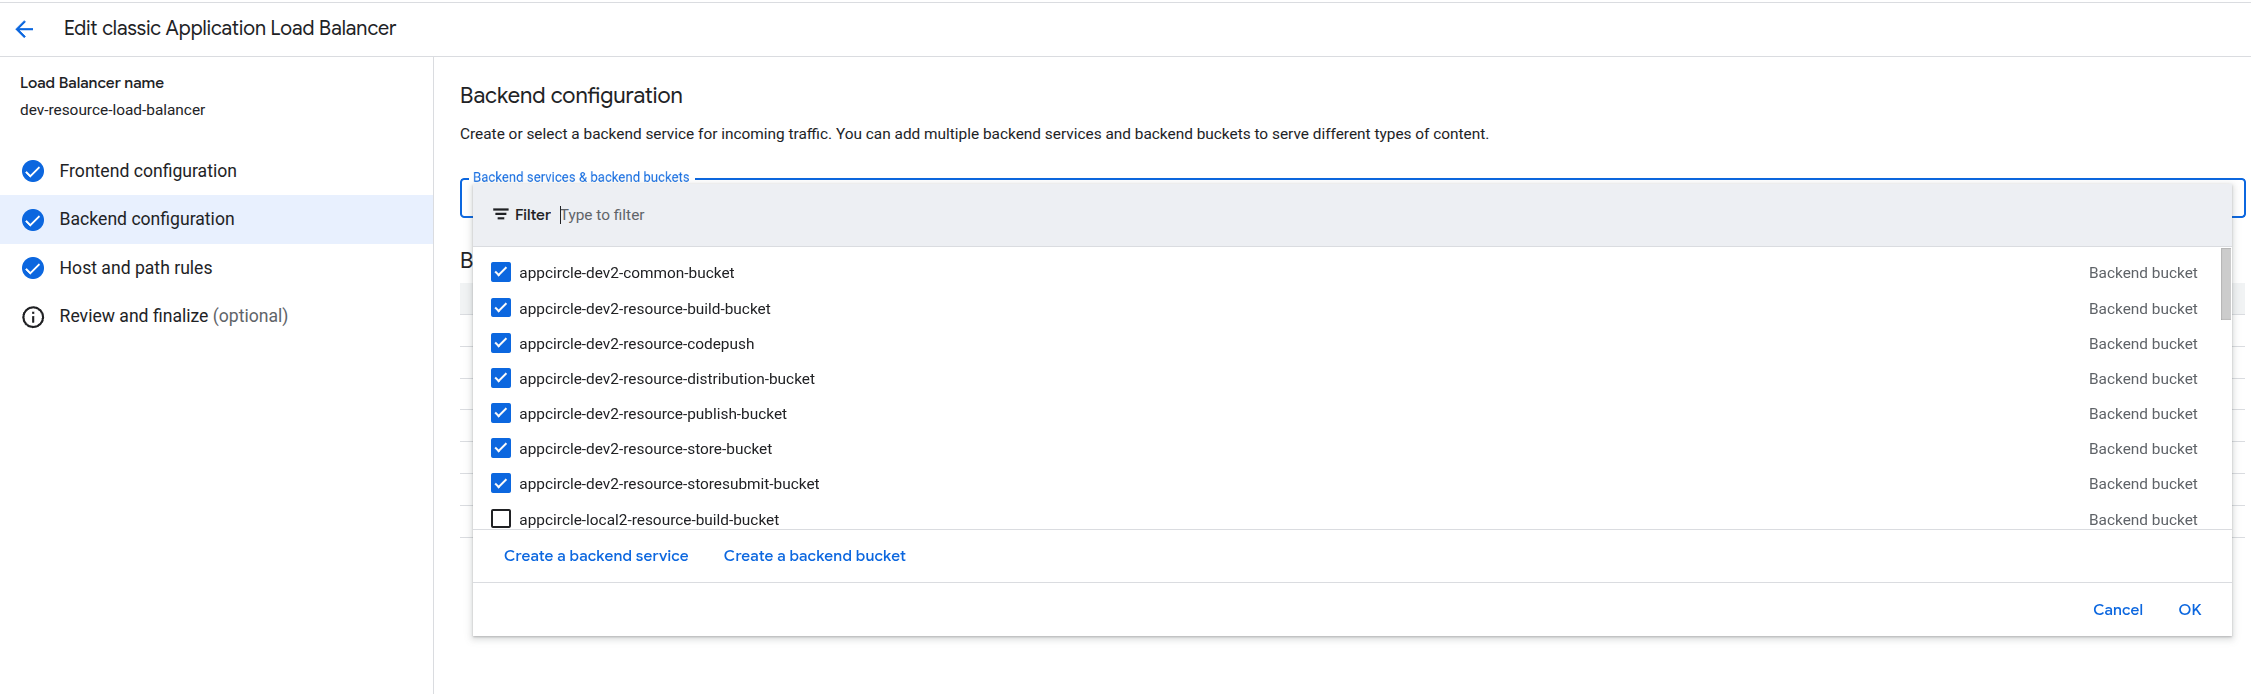The image size is (2251, 694).
Task: Open Host and path rules step
Action: click(x=216, y=268)
